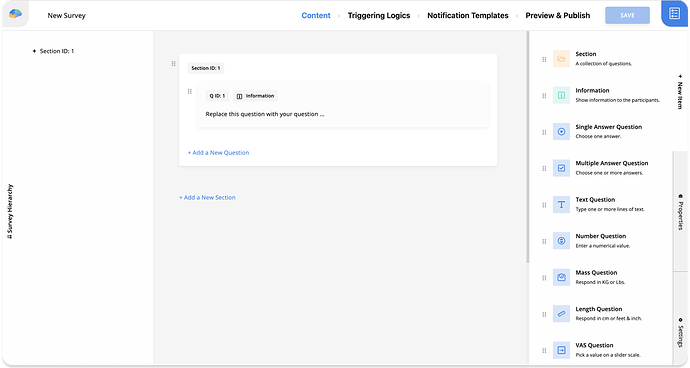The image size is (690, 368).
Task: Click drag handle next to Section item
Action: coord(544,59)
